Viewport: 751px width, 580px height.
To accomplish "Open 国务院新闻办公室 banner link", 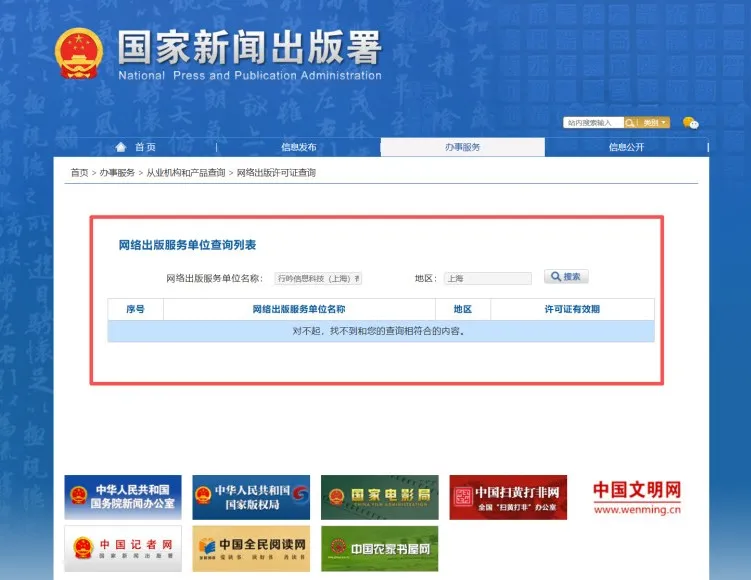I will (123, 497).
